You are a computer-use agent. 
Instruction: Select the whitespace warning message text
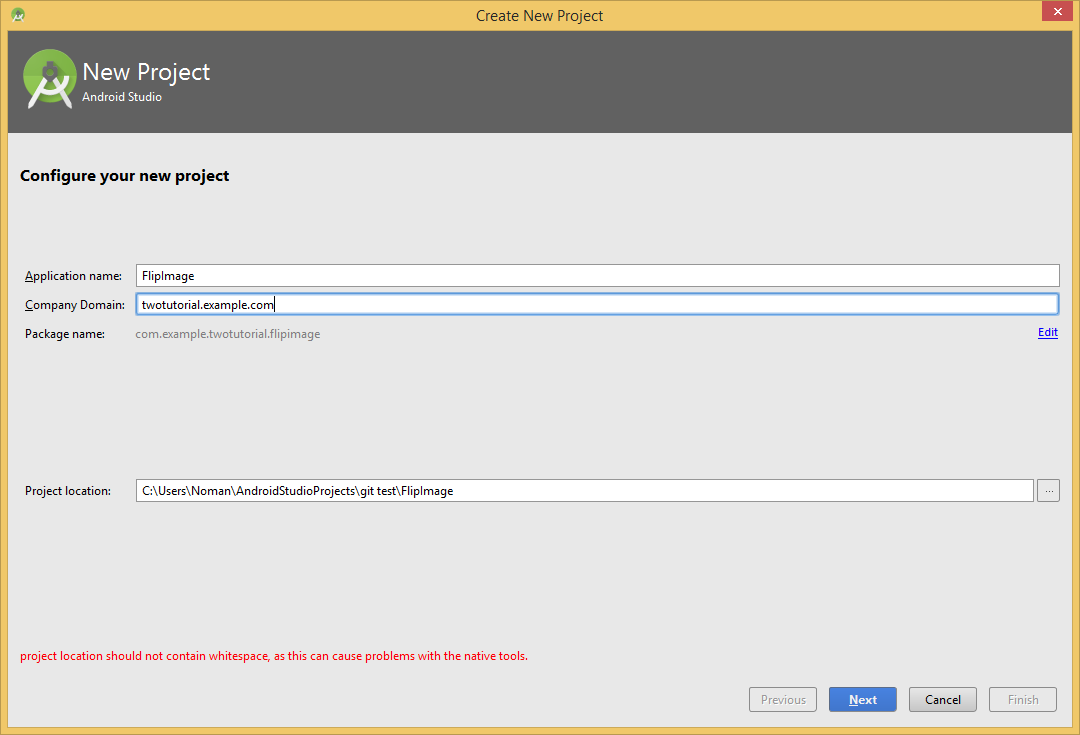[x=273, y=655]
